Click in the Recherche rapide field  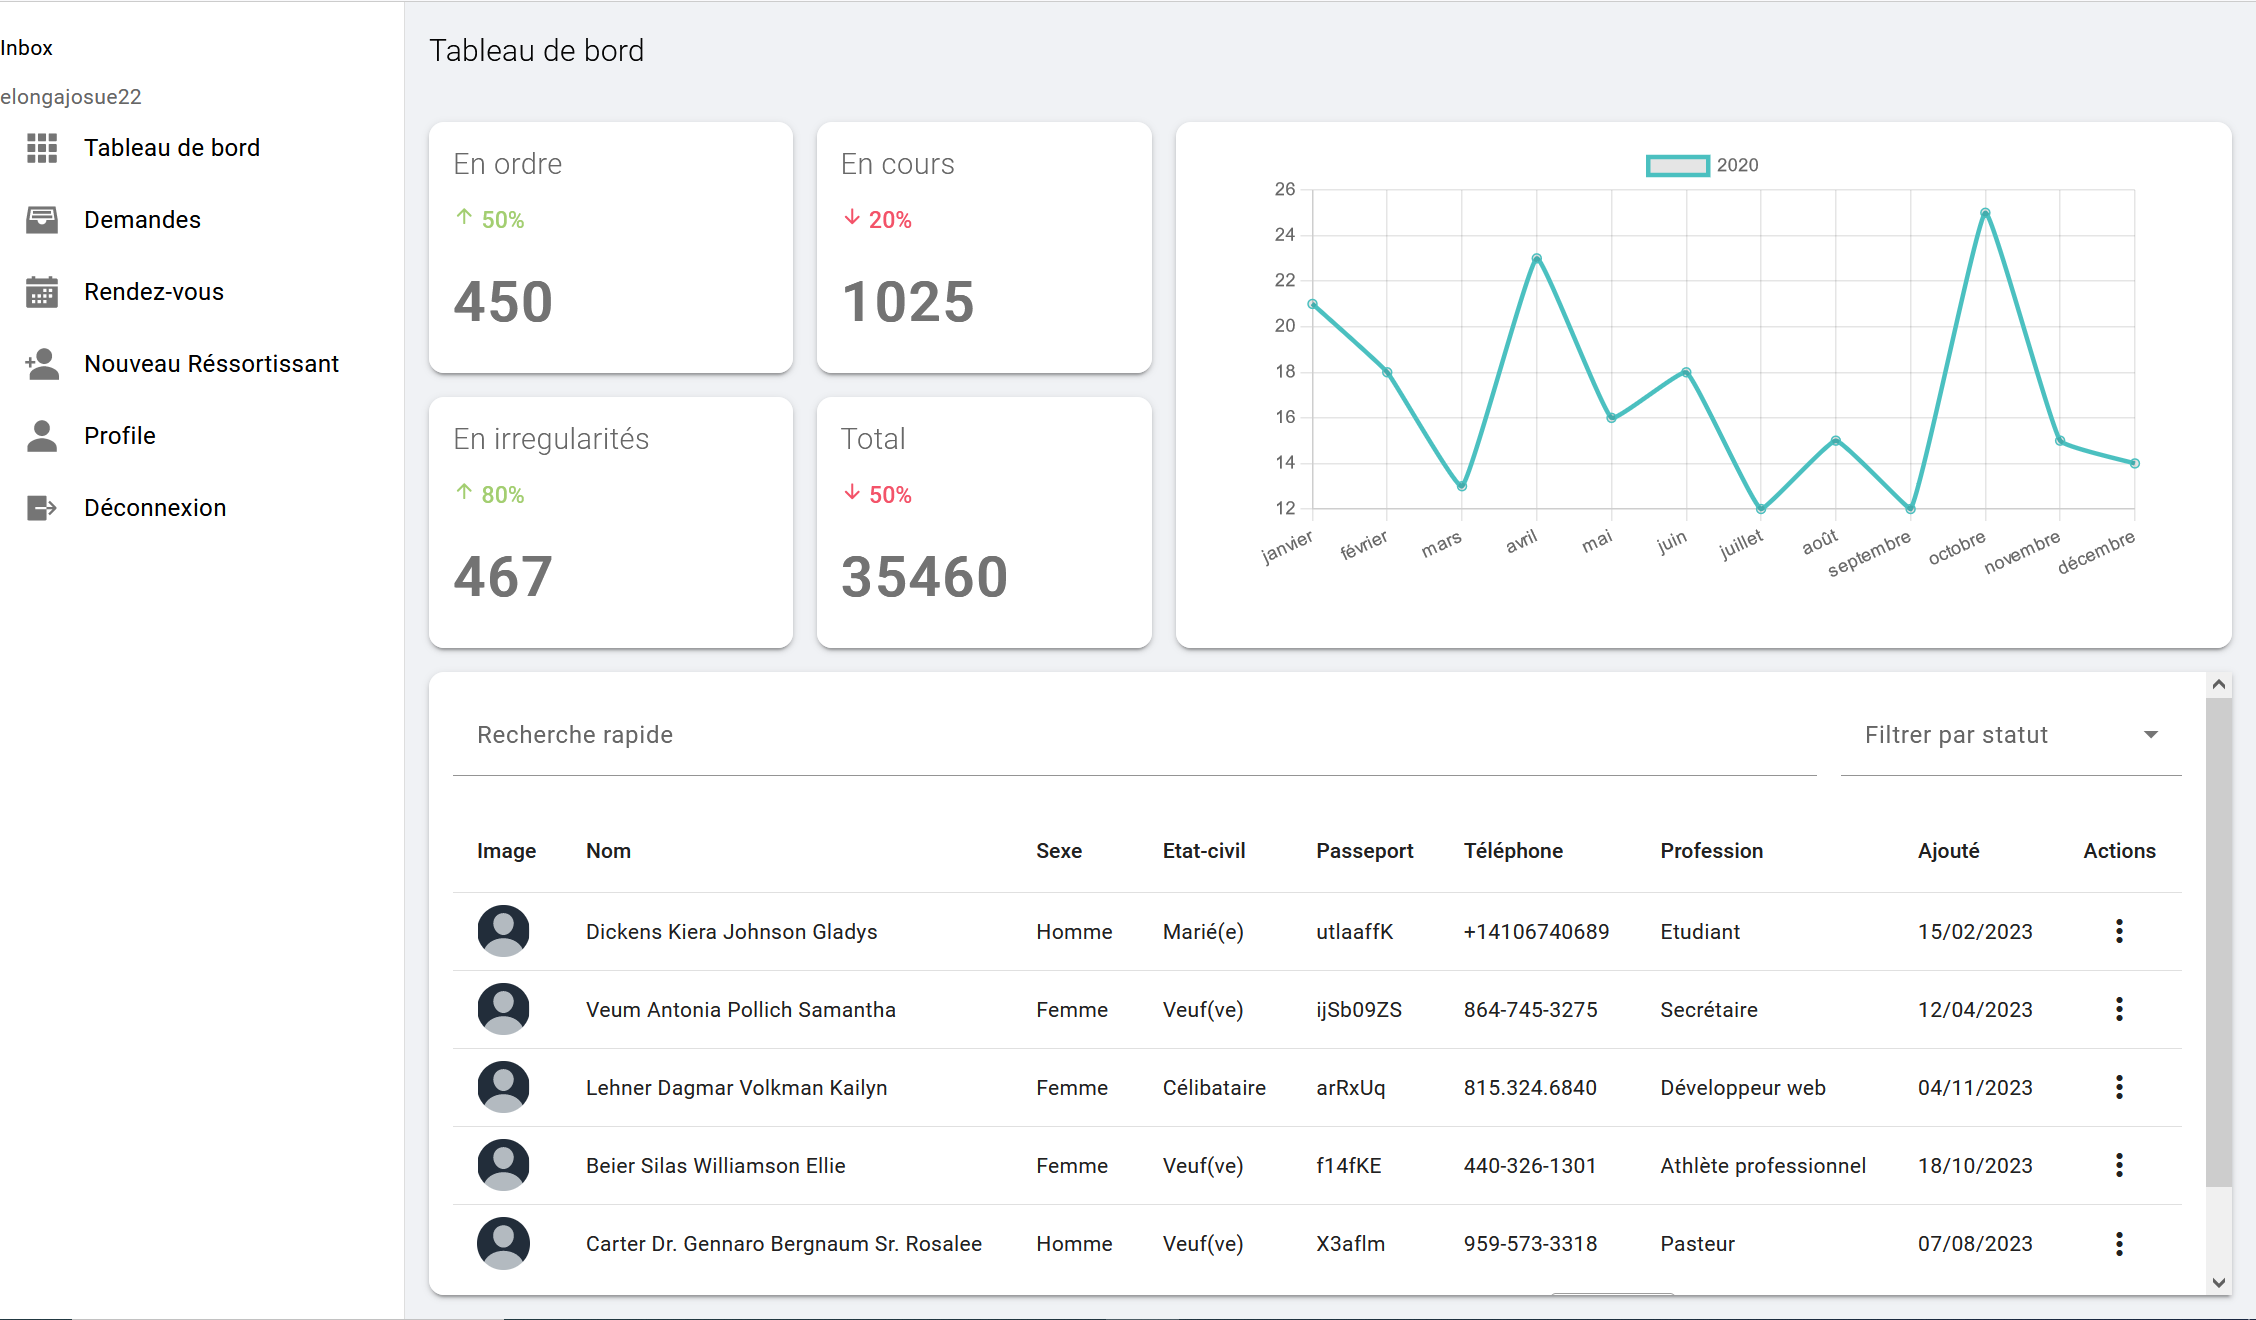[x=1134, y=735]
